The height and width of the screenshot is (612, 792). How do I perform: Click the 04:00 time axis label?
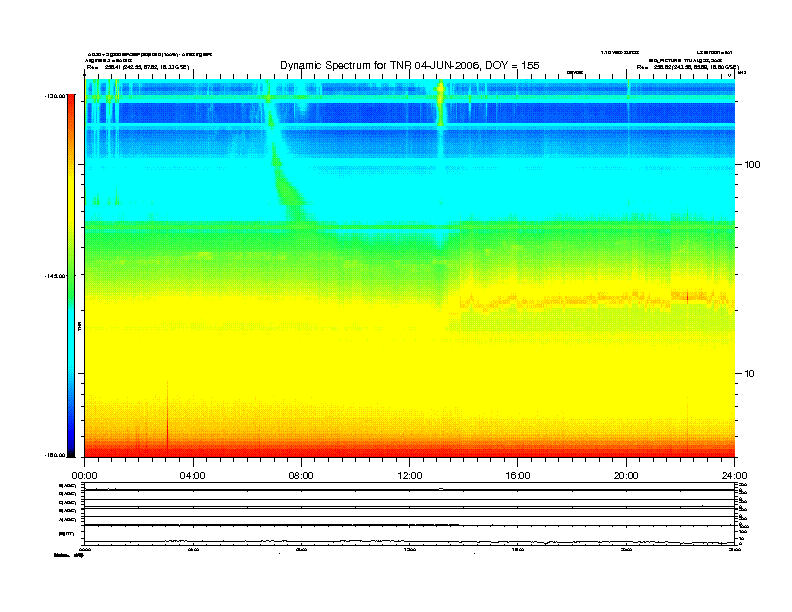(x=193, y=476)
